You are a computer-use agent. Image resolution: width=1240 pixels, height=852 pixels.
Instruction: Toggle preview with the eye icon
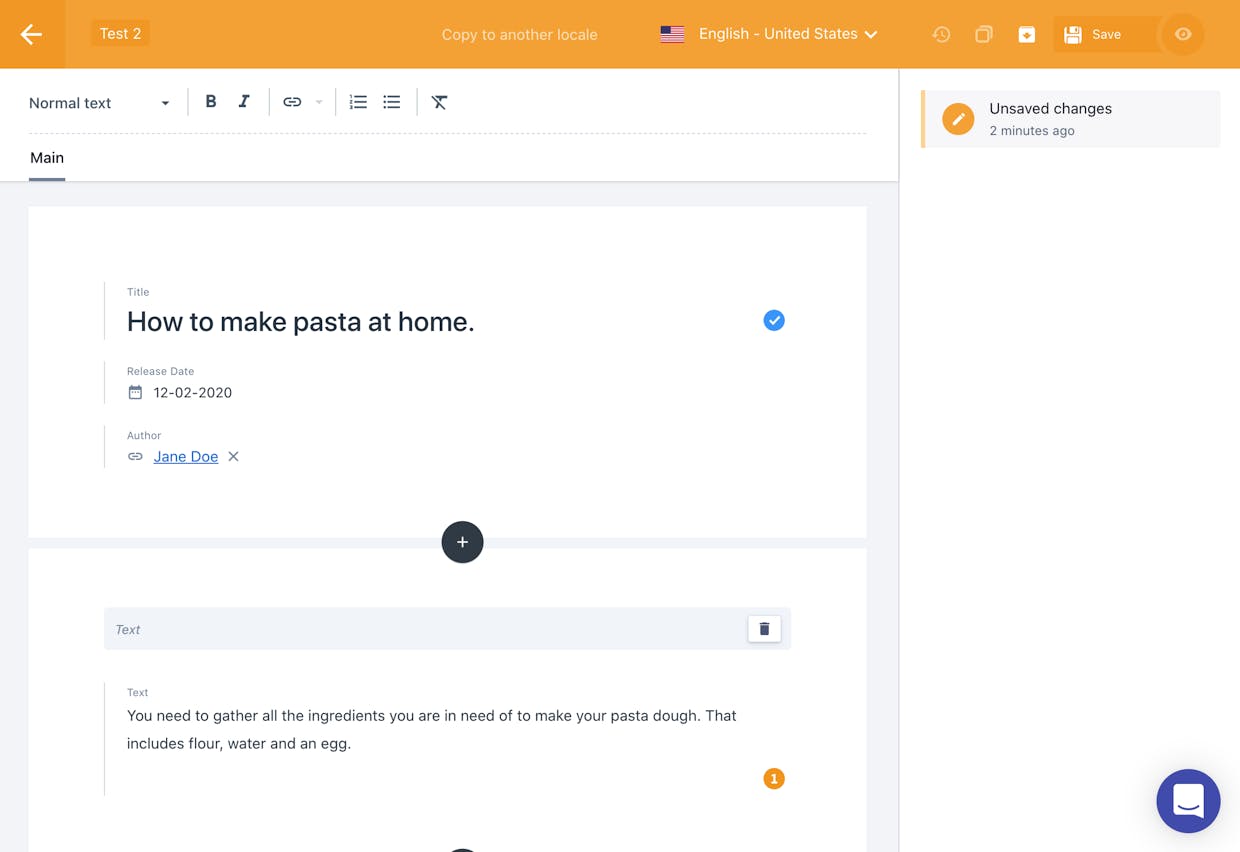pos(1183,34)
